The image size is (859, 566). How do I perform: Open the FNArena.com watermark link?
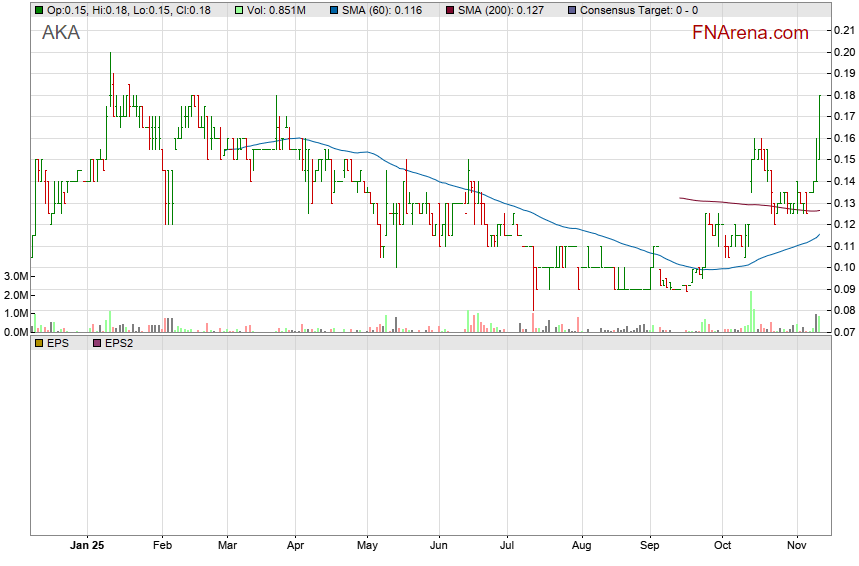click(x=750, y=33)
